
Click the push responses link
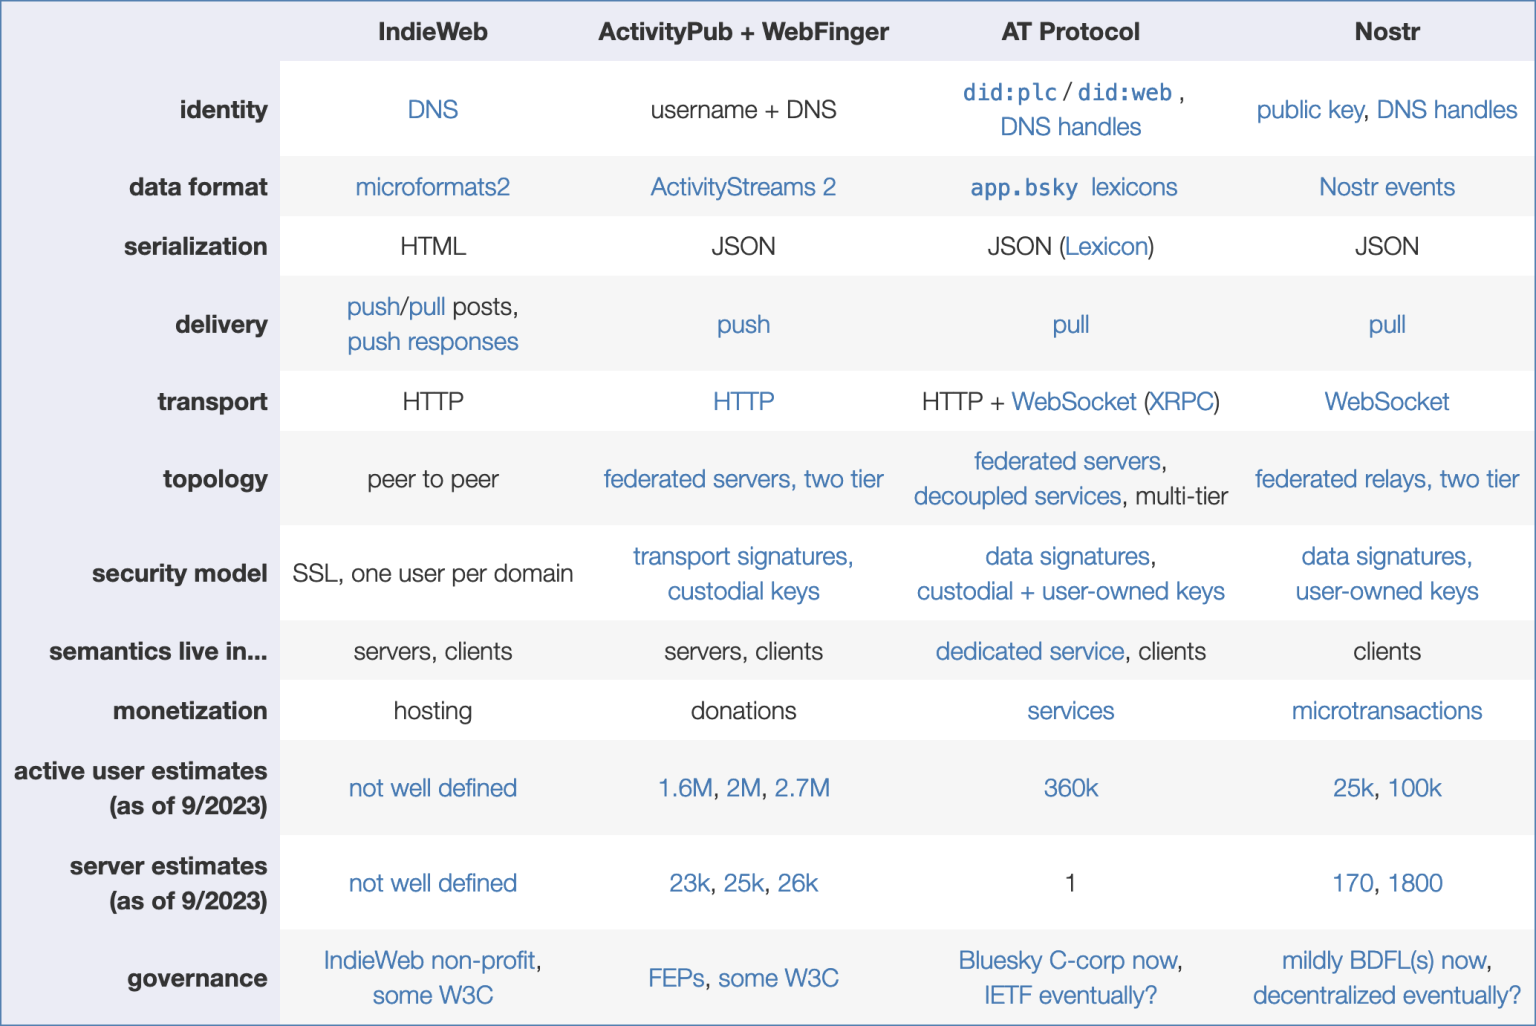tap(432, 343)
